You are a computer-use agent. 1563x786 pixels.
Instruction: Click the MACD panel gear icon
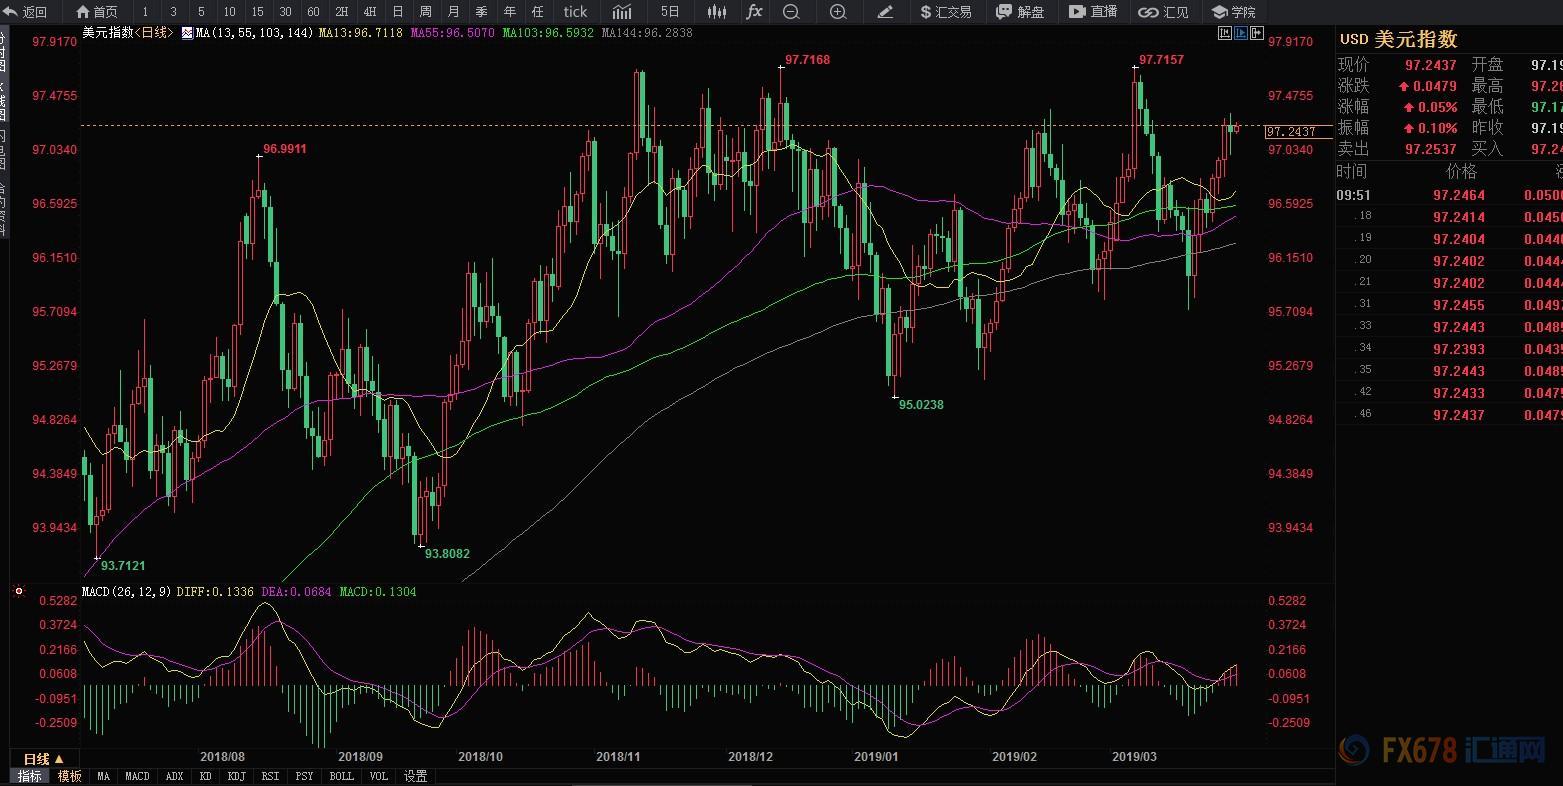point(18,592)
